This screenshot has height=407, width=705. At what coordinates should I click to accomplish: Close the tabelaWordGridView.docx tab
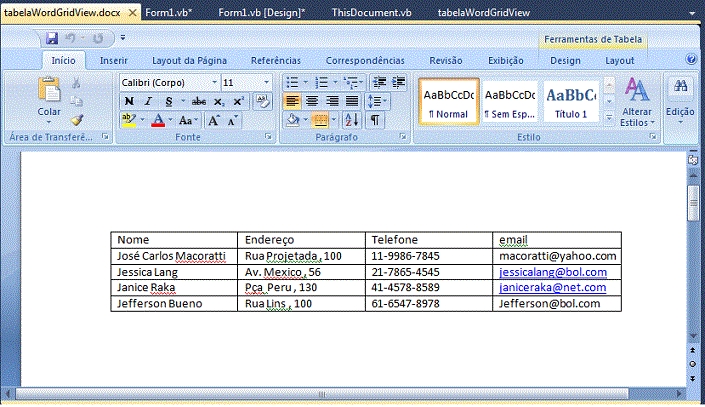pyautogui.click(x=133, y=13)
